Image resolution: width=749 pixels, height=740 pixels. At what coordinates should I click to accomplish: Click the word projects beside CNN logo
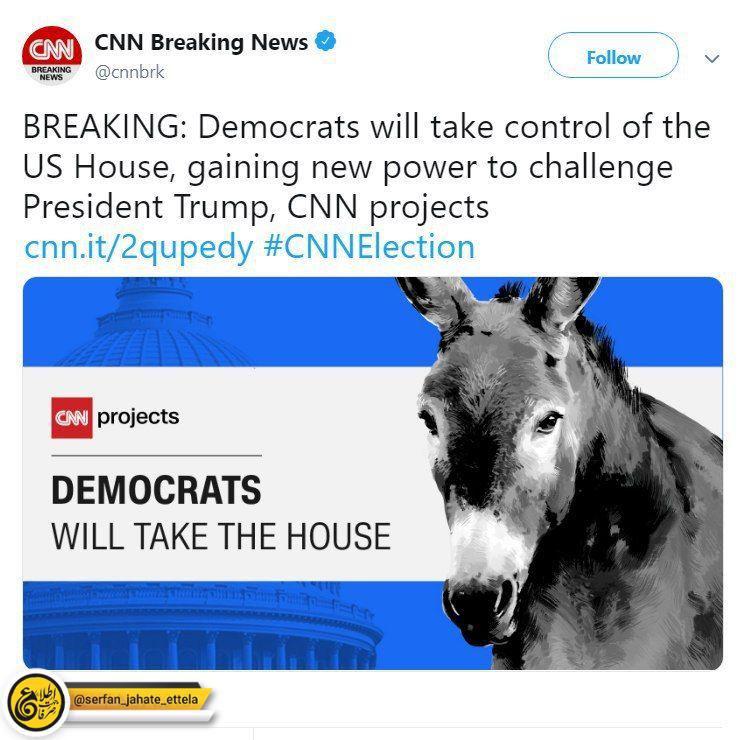(138, 417)
